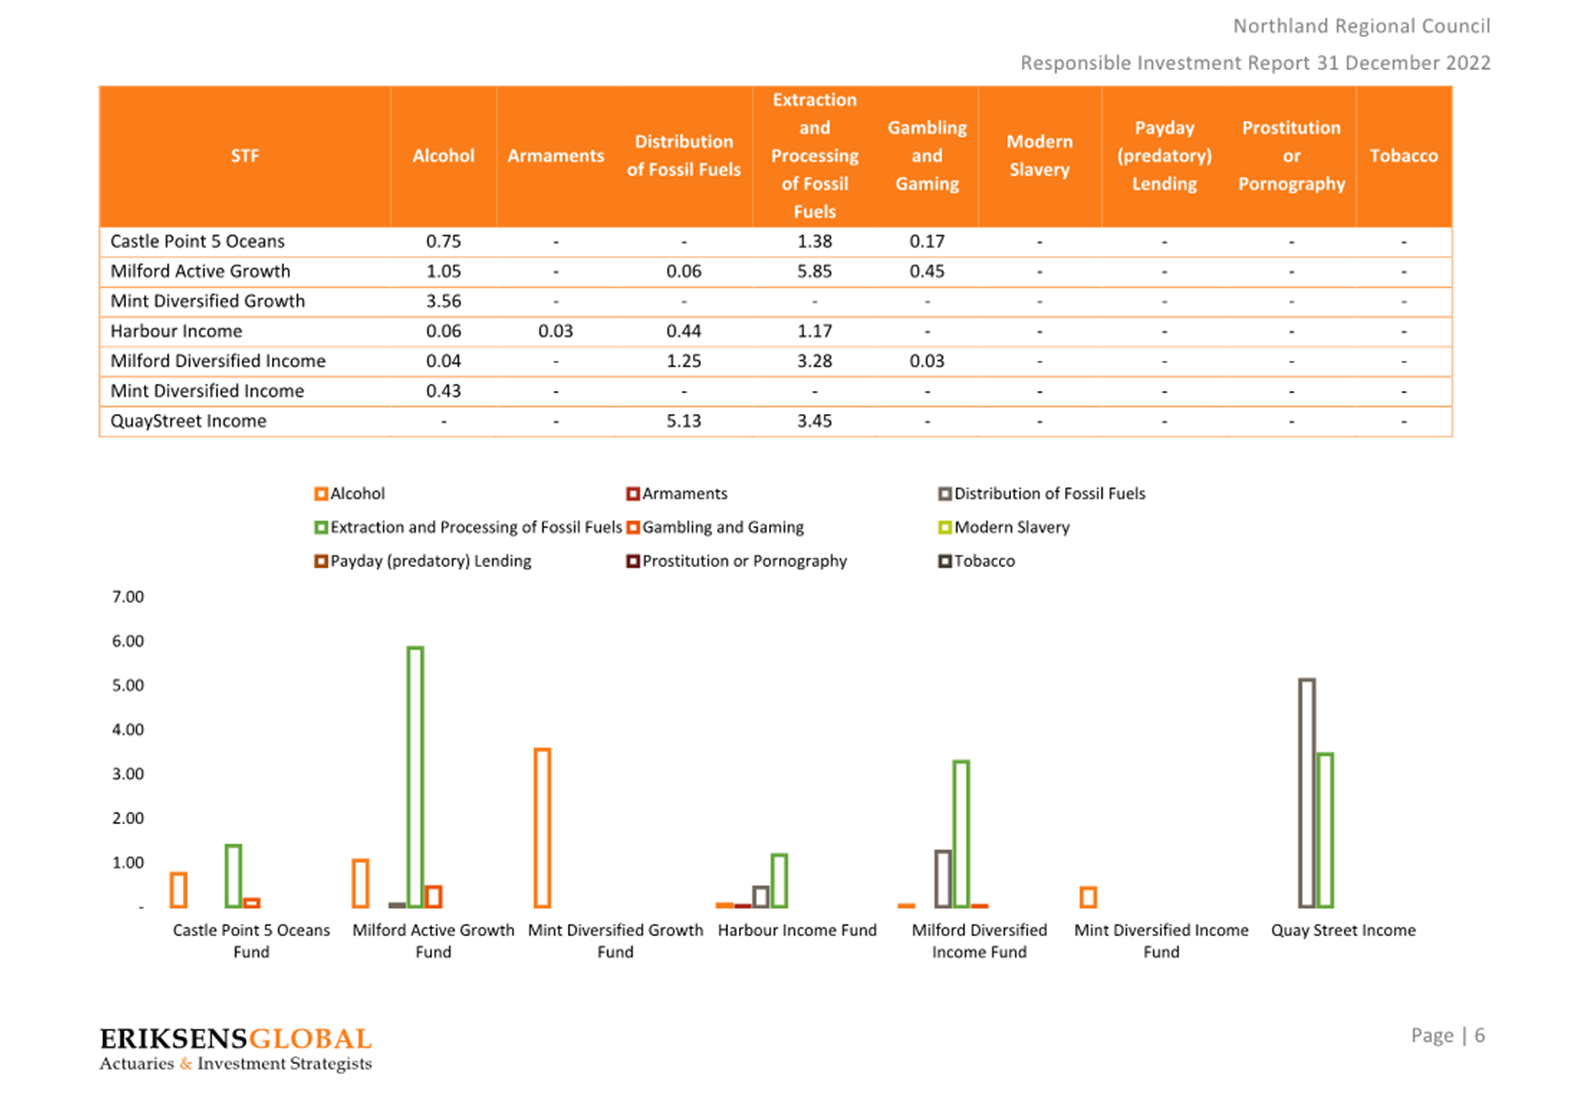
Task: Click the green Milford Diversified Income bar
Action: click(x=961, y=834)
